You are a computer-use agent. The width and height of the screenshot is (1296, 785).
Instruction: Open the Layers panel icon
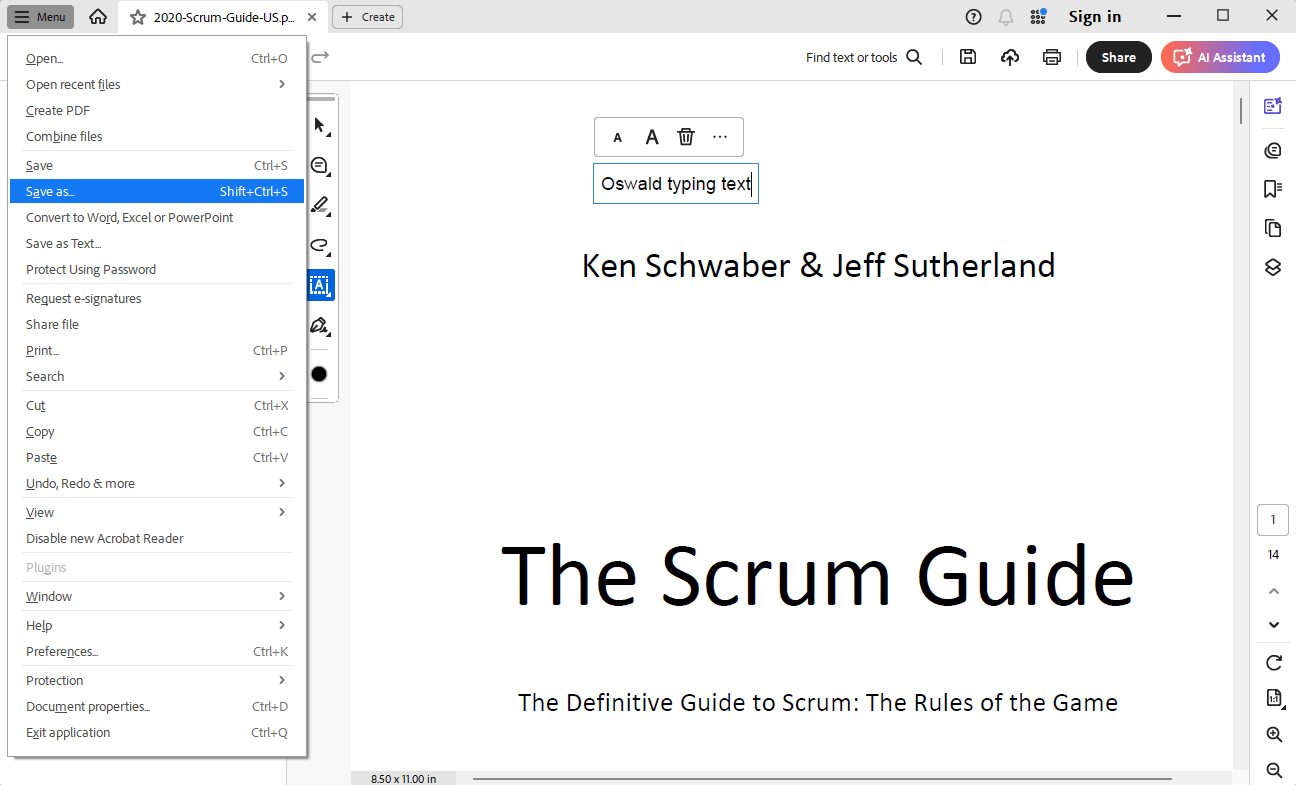[x=1273, y=267]
